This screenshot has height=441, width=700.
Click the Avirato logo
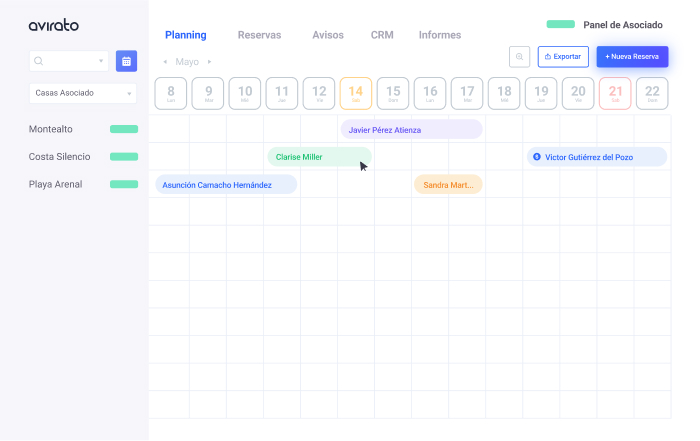coord(53,26)
